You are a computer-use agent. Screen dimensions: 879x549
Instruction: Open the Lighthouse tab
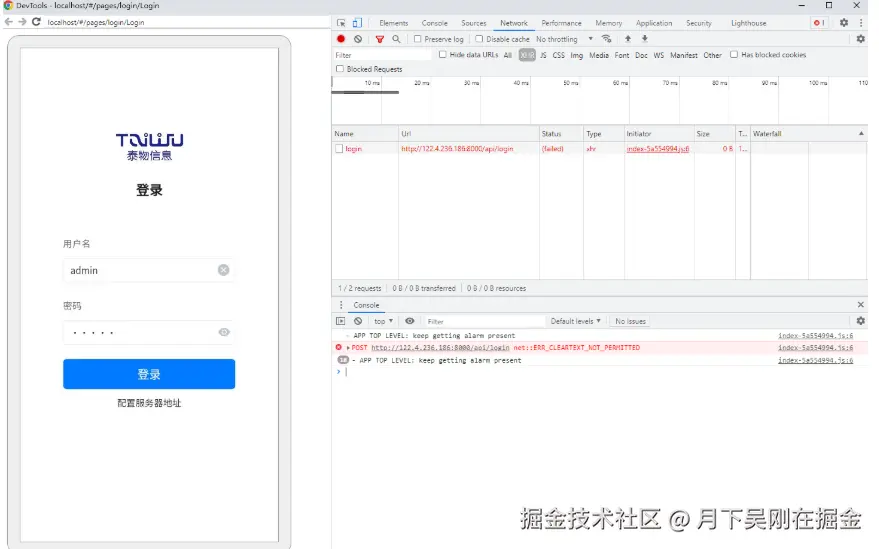pyautogui.click(x=748, y=23)
